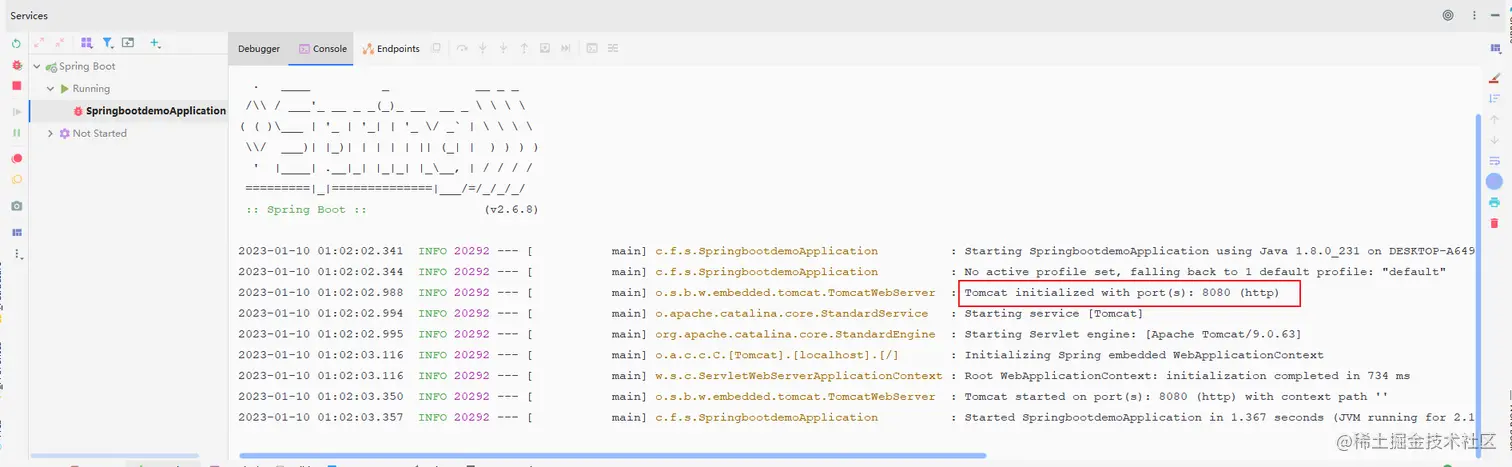Screen dimensions: 1512x467
Task: Click the down arrow on console toolbar
Action: point(1495,140)
